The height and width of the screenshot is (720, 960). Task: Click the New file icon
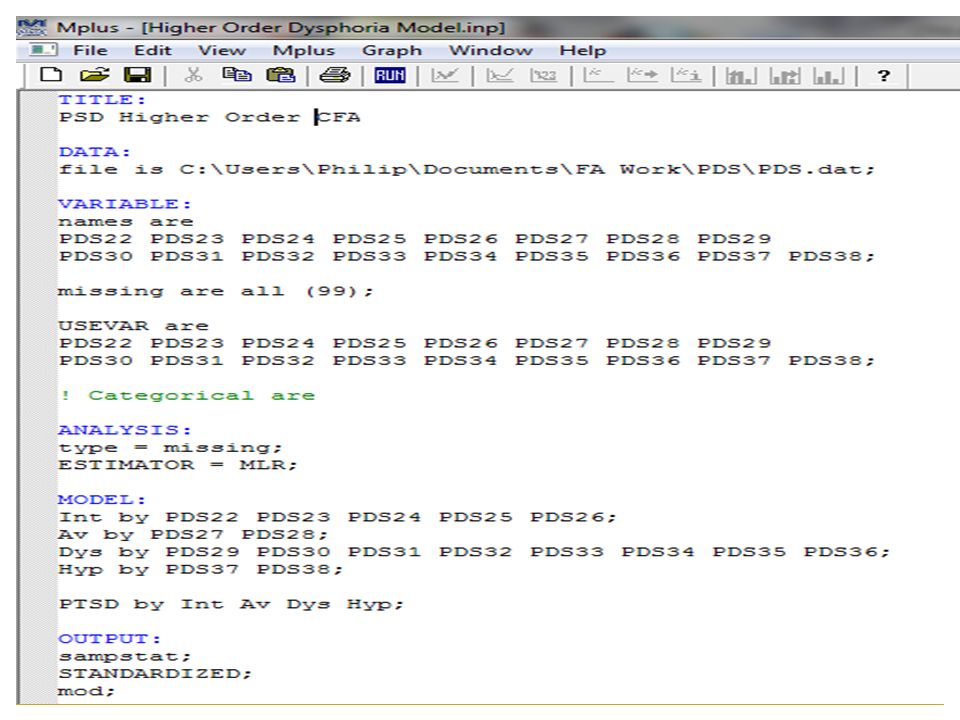[51, 75]
